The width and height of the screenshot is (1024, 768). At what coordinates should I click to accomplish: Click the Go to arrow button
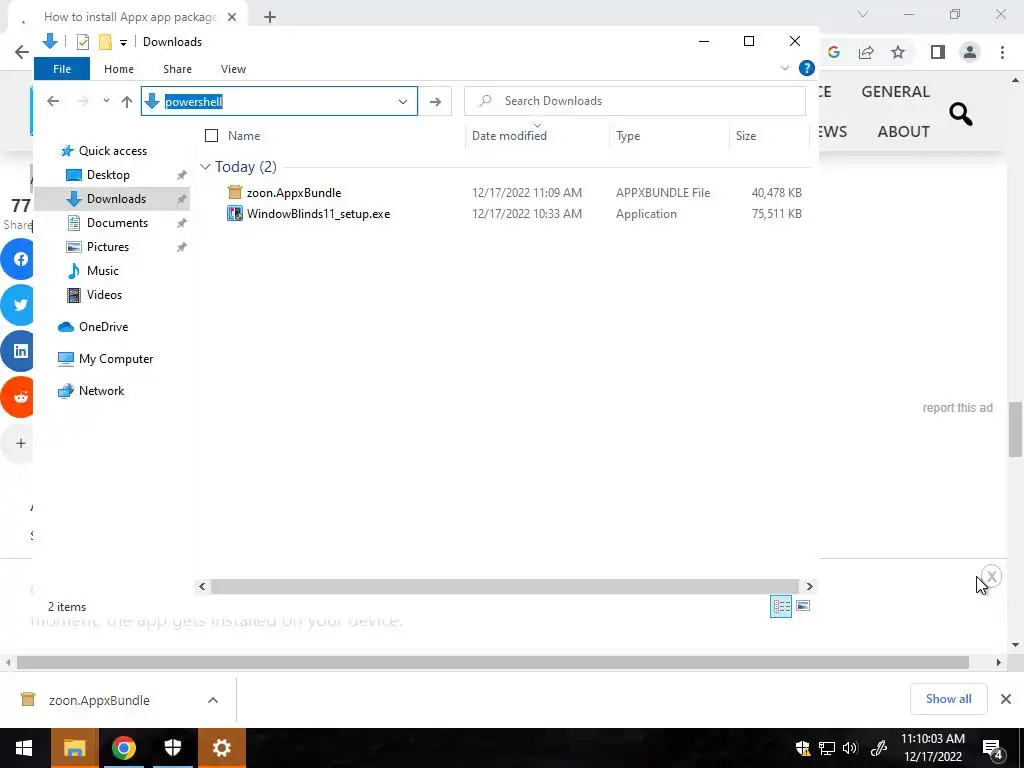pyautogui.click(x=435, y=101)
